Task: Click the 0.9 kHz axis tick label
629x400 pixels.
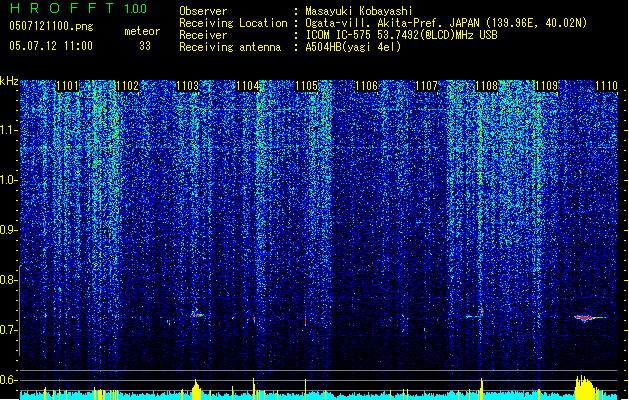Action: tap(9, 230)
